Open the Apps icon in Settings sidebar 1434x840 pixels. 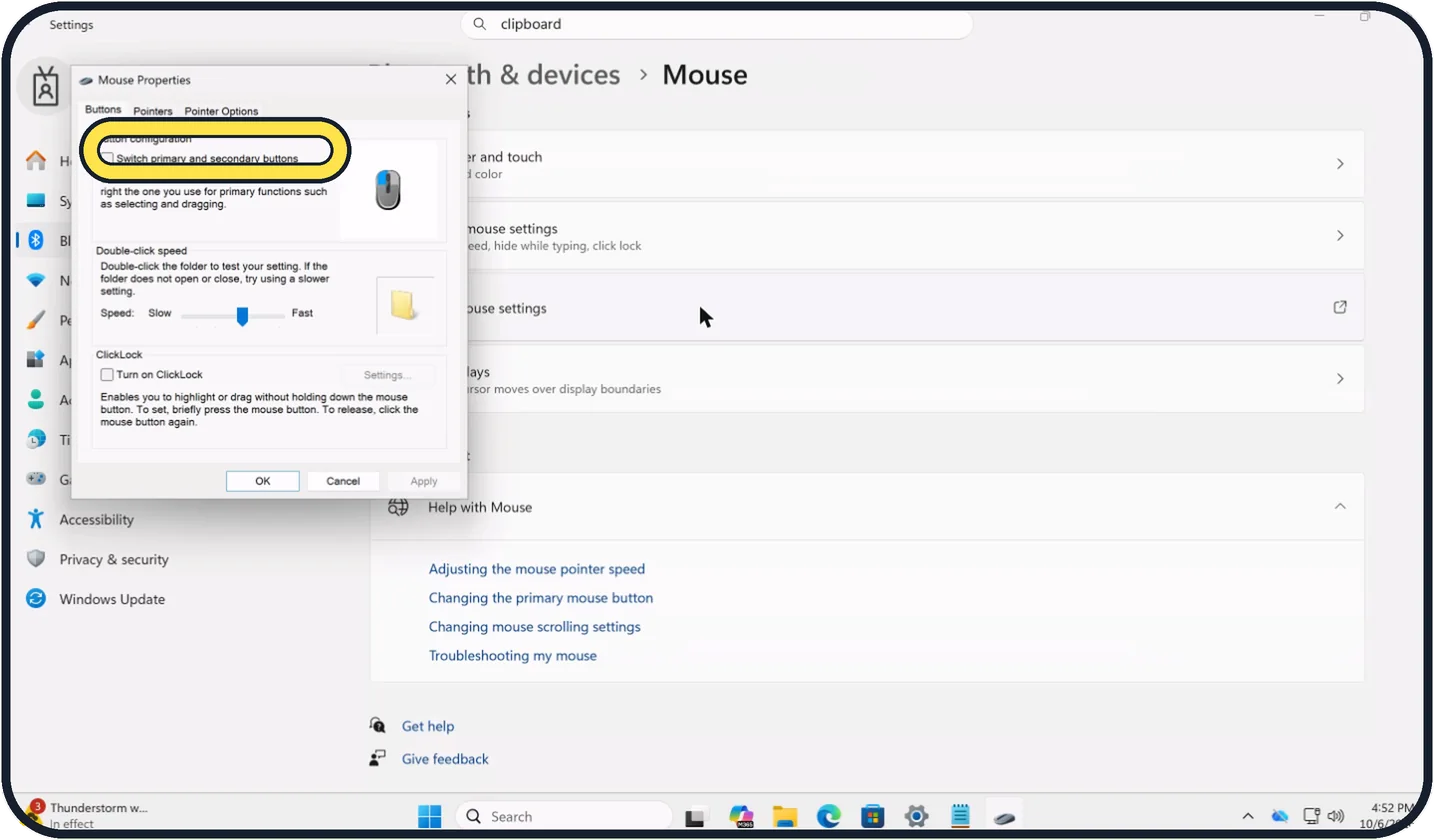click(36, 360)
